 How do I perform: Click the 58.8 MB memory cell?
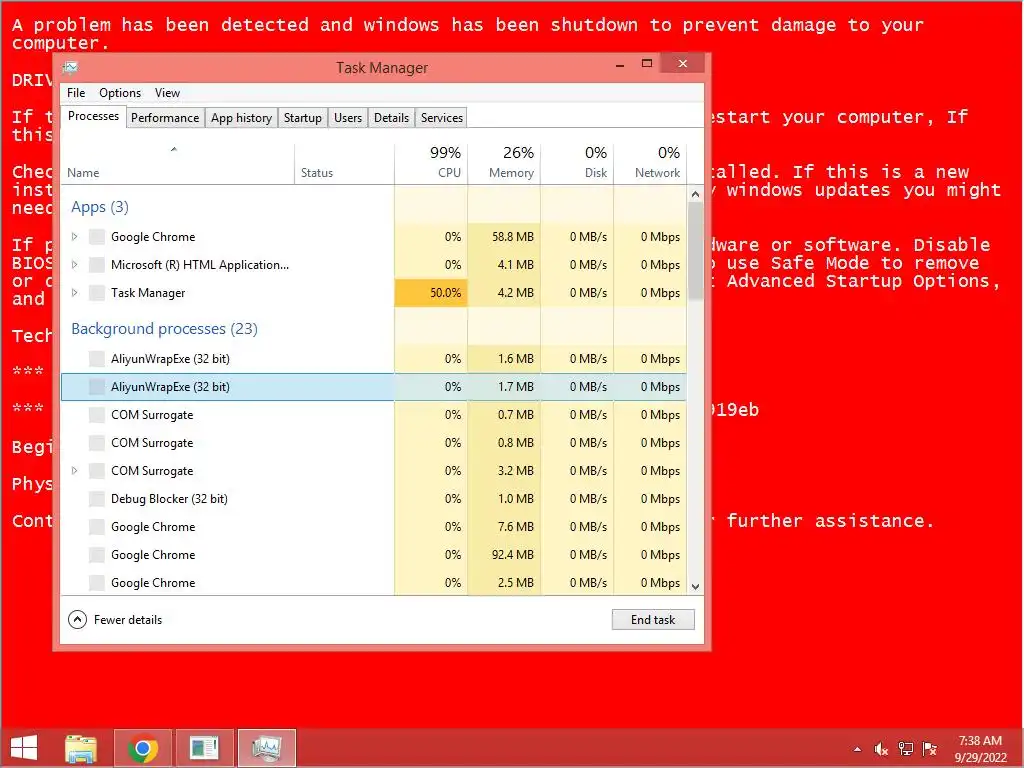click(x=504, y=237)
